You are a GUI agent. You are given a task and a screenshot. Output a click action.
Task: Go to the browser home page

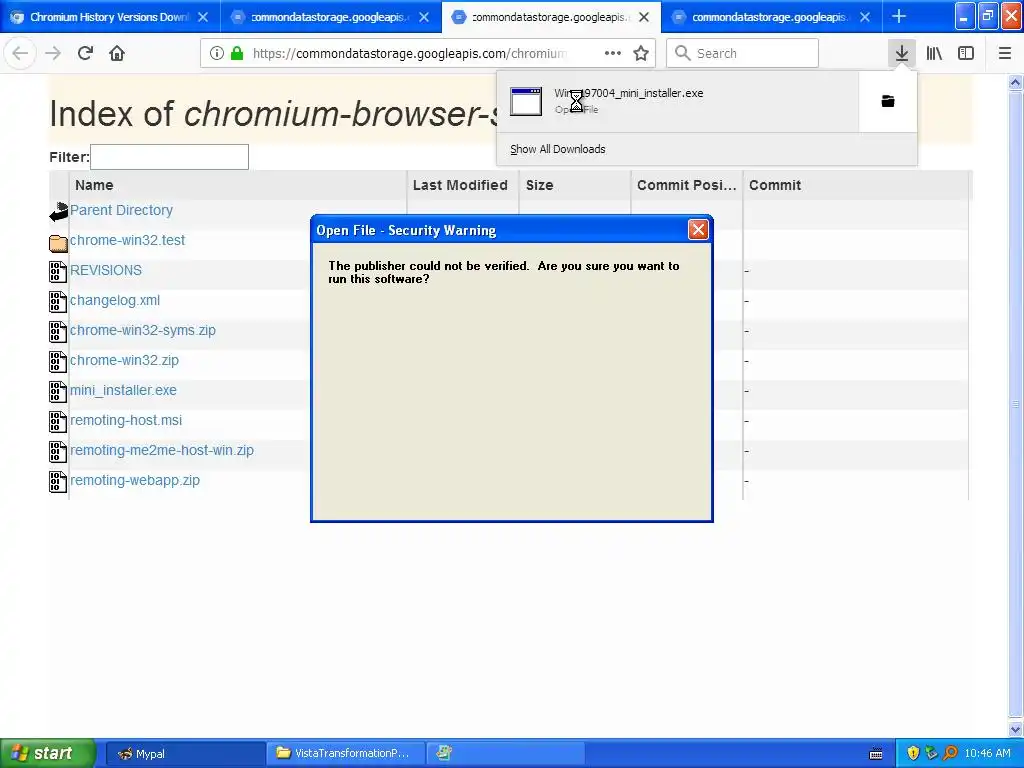pyautogui.click(x=117, y=54)
